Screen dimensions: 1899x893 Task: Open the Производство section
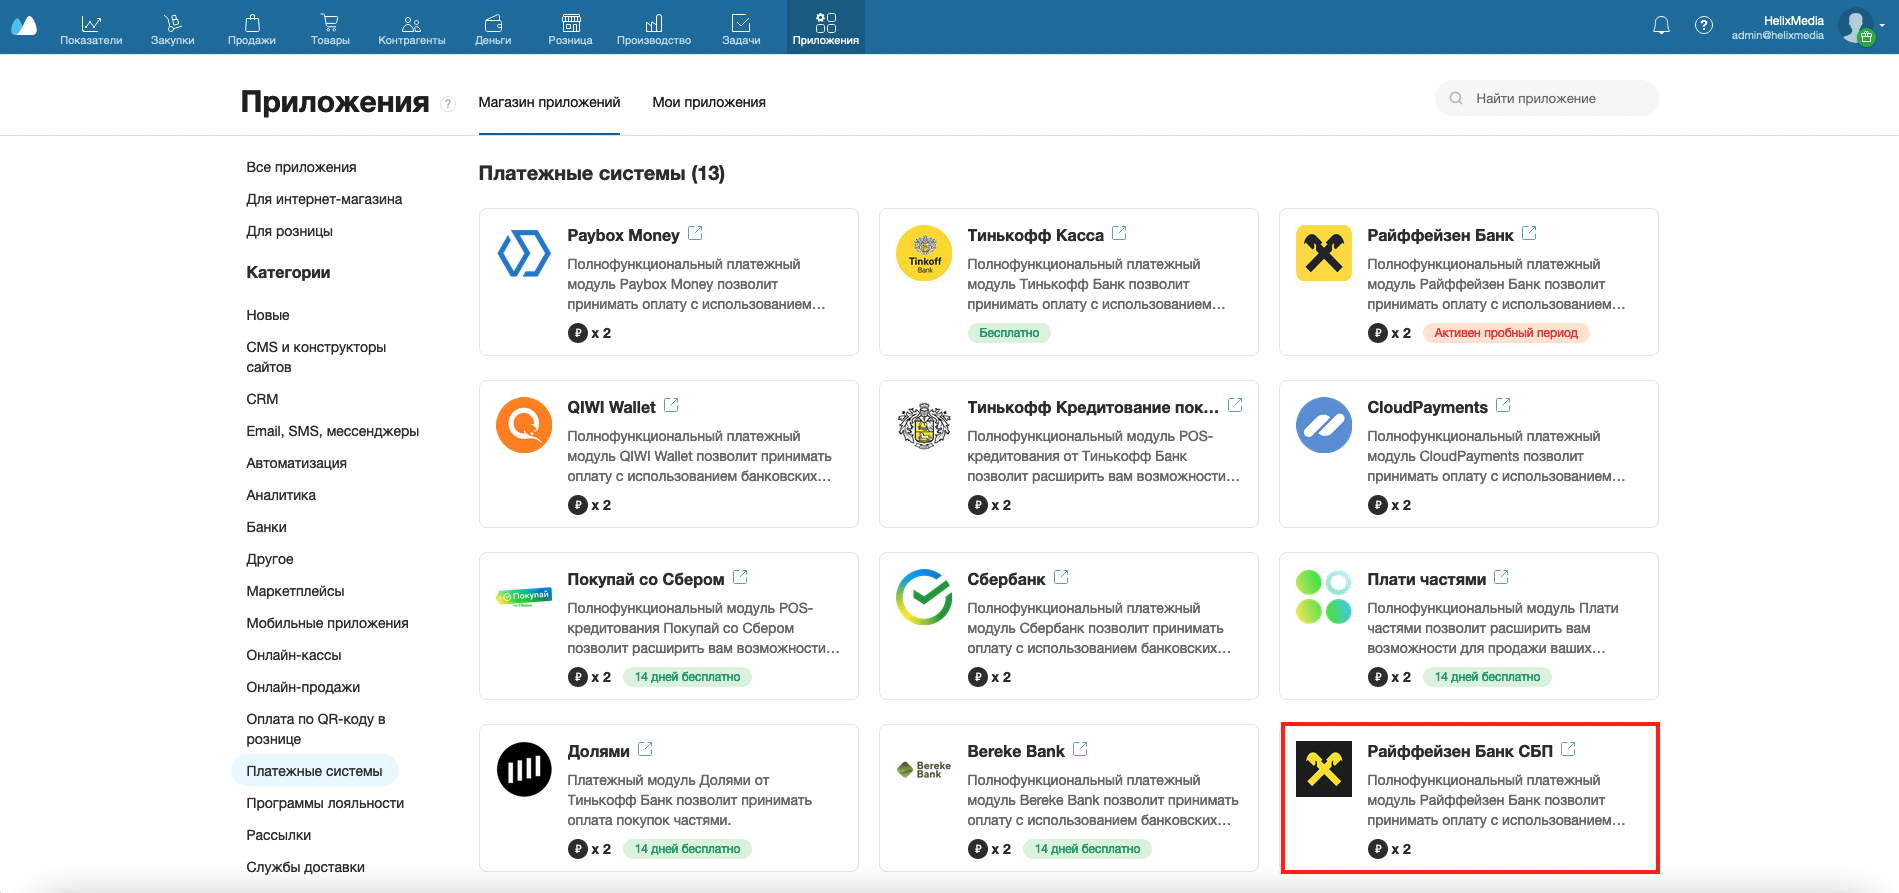(654, 29)
